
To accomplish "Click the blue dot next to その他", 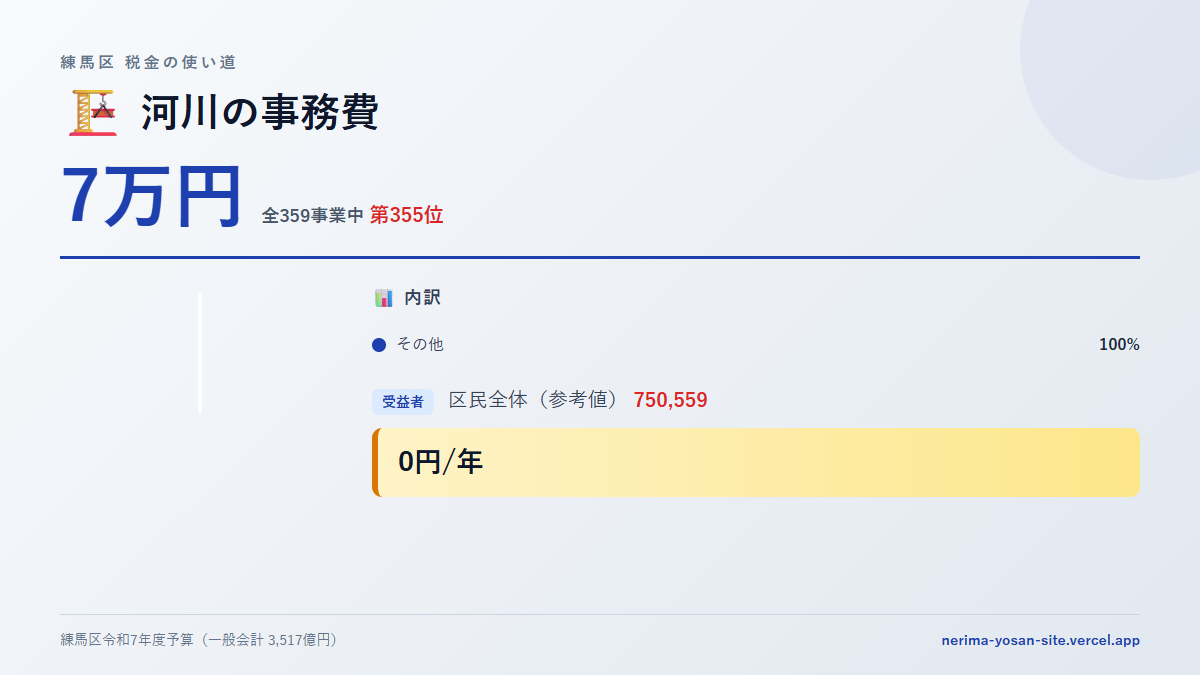I will pyautogui.click(x=379, y=345).
